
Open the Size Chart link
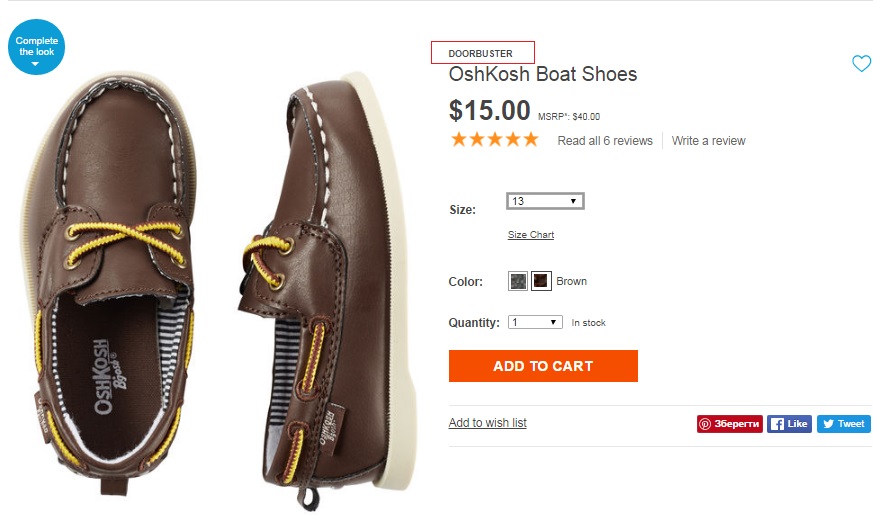pos(530,235)
